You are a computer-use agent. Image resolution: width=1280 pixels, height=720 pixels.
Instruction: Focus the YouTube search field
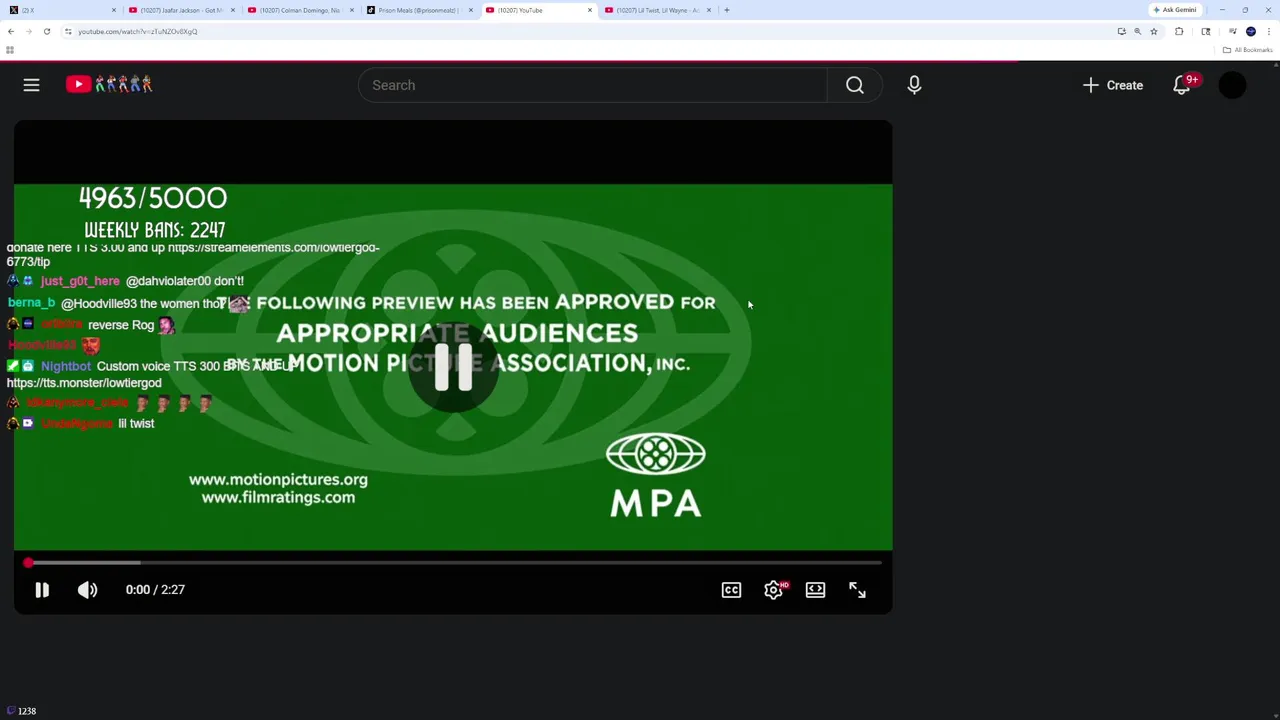coord(593,85)
